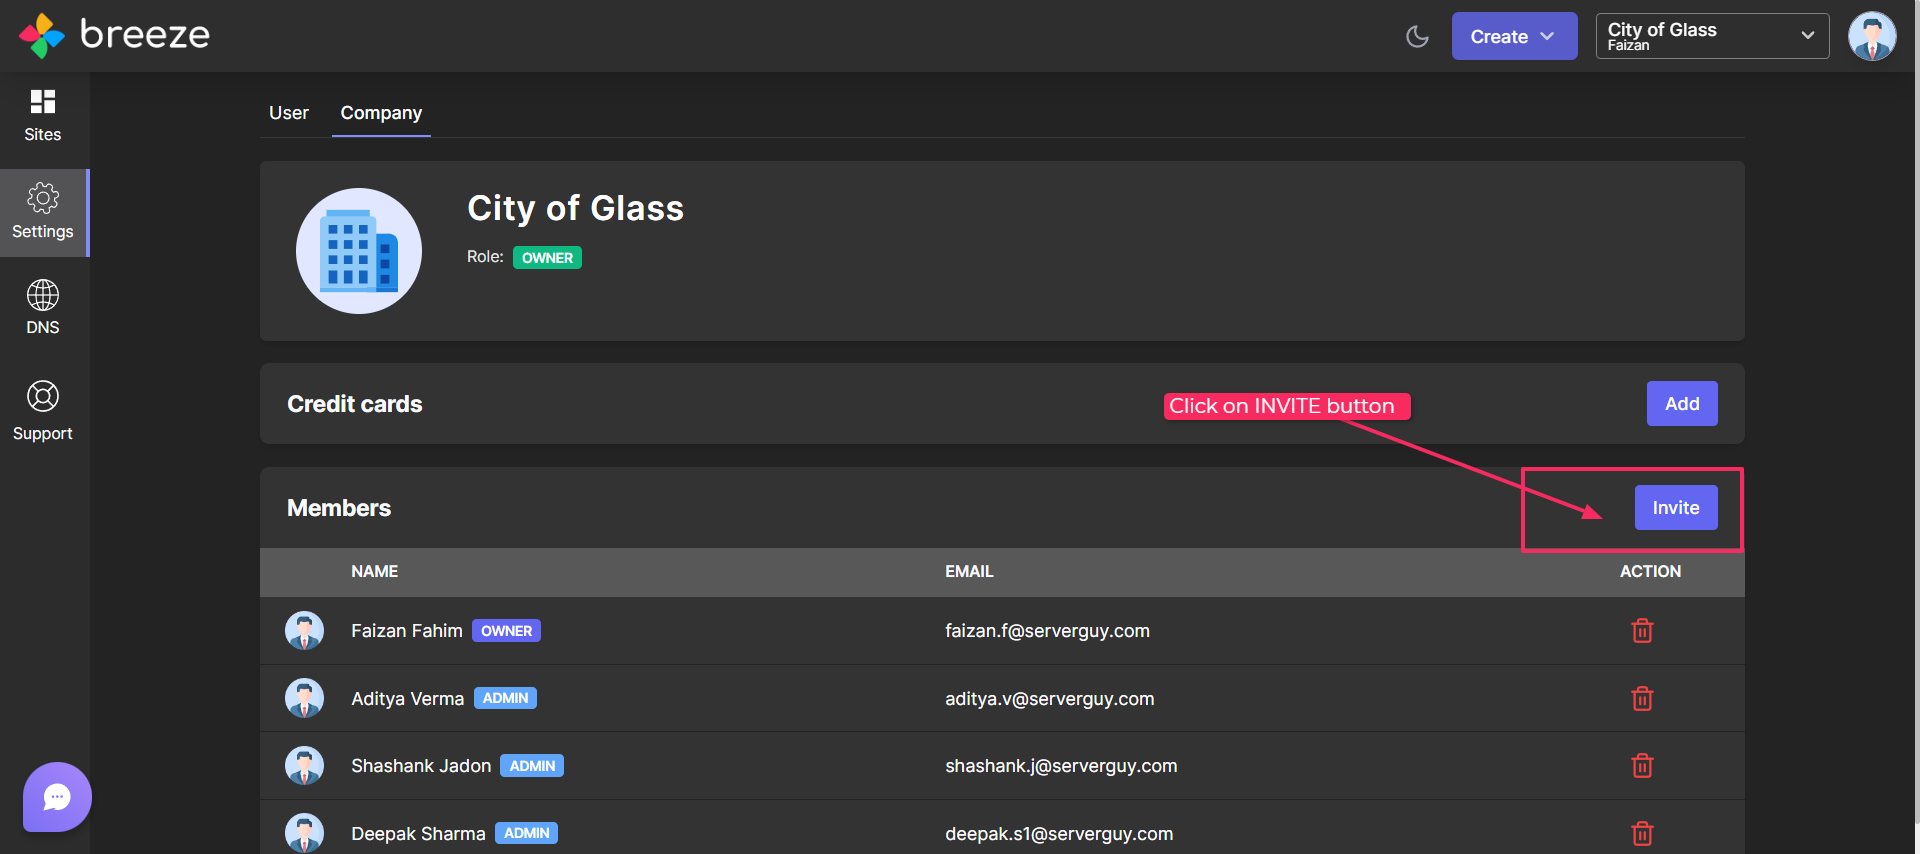Click the City of Glass company building icon
Viewport: 1920px width, 854px height.
pos(359,251)
